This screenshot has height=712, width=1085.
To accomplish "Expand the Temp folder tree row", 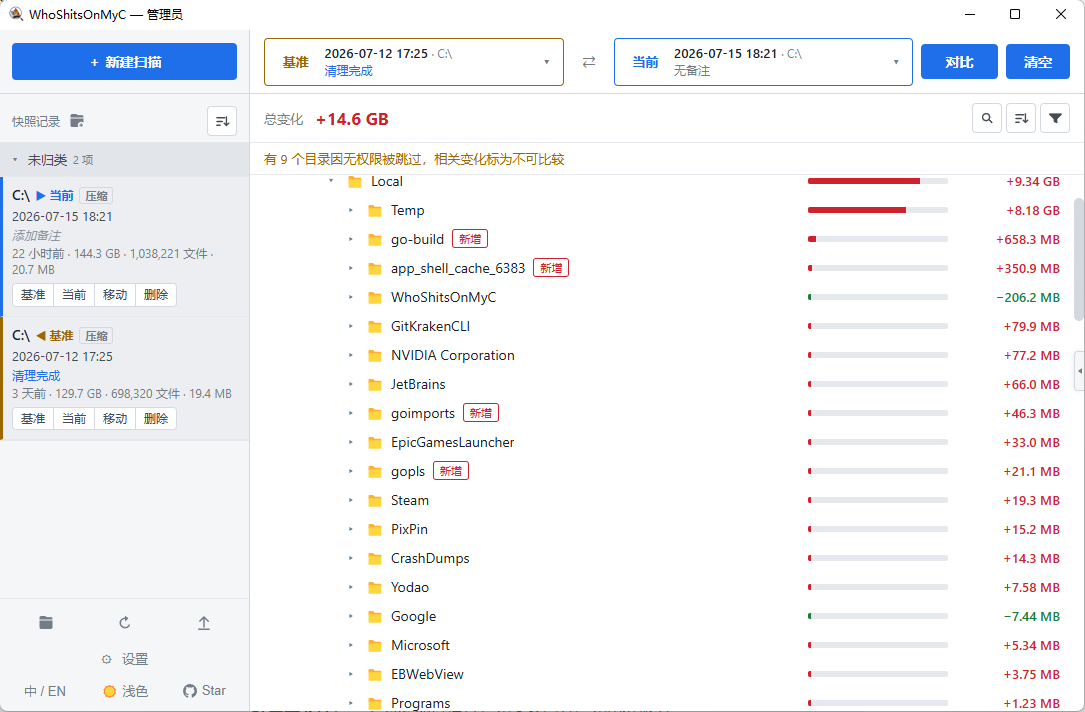I will tap(351, 210).
